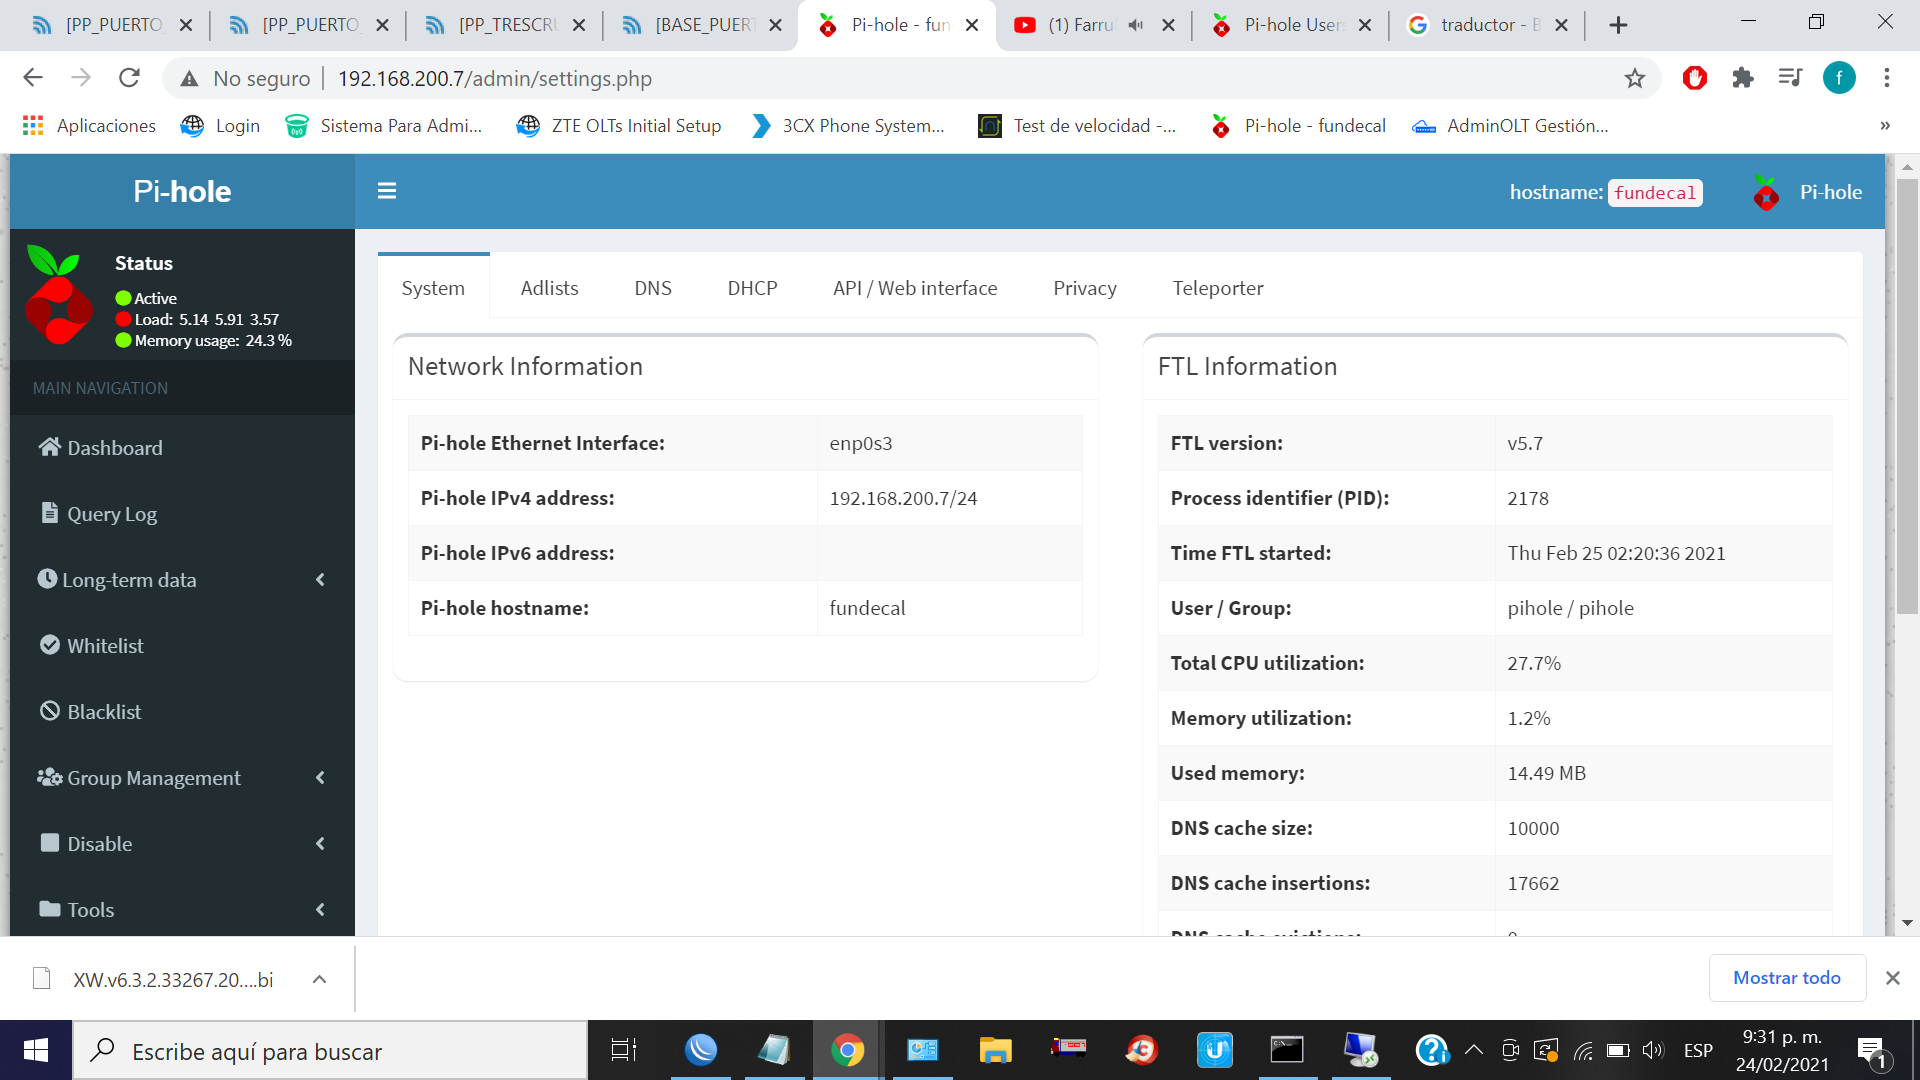Open the Dashboard from the sidebar

114,447
